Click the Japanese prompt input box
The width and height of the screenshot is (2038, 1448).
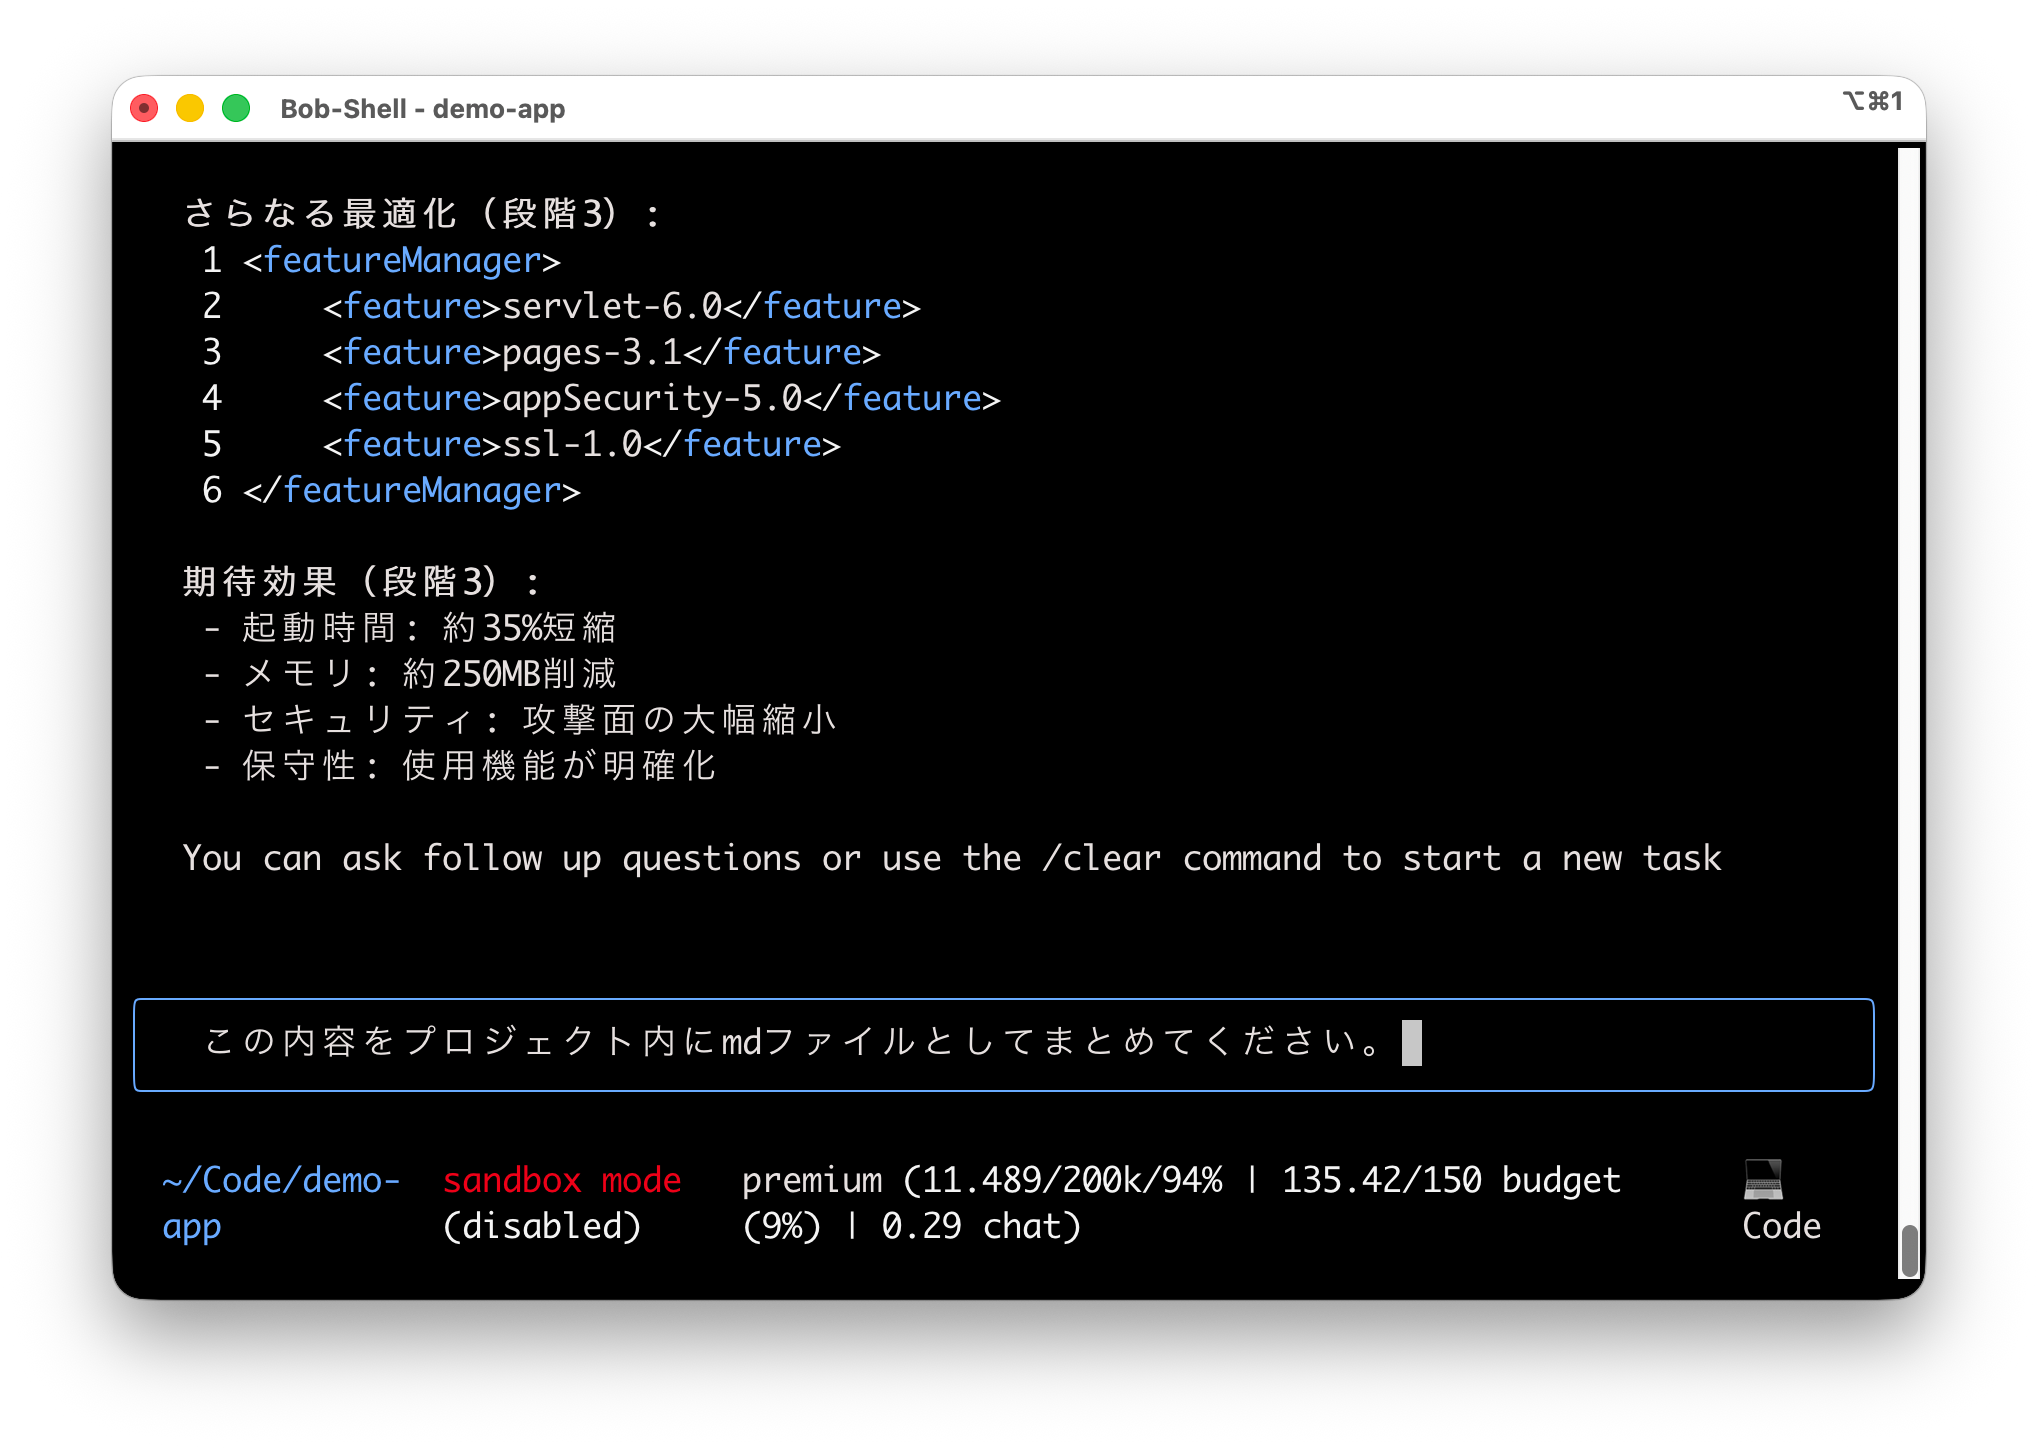coord(1003,1044)
